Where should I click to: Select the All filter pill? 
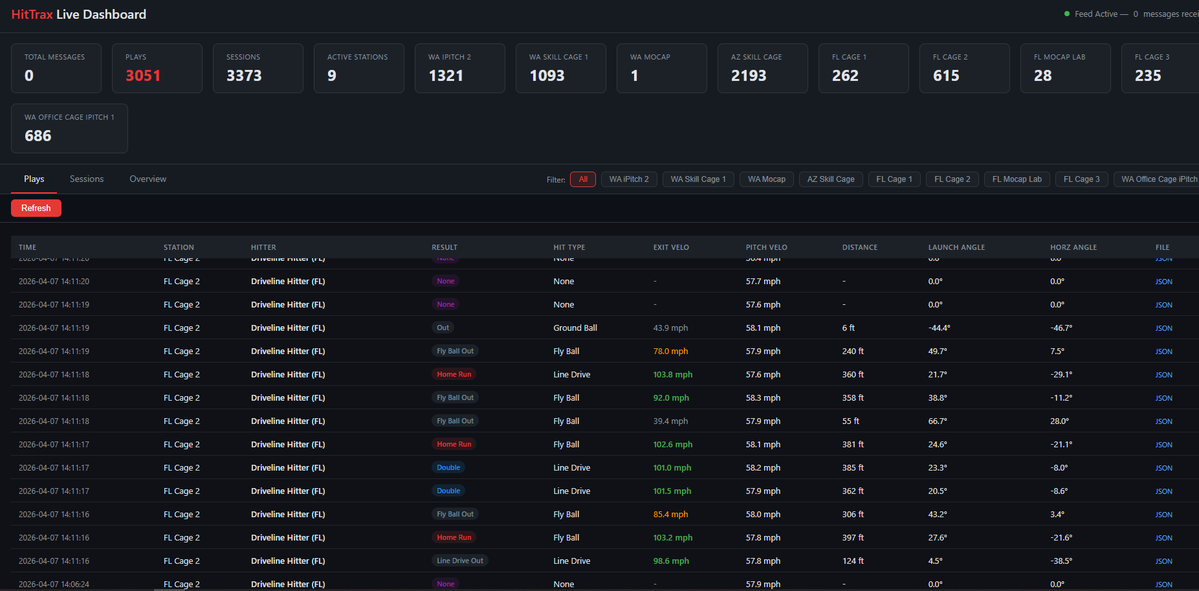pos(583,179)
